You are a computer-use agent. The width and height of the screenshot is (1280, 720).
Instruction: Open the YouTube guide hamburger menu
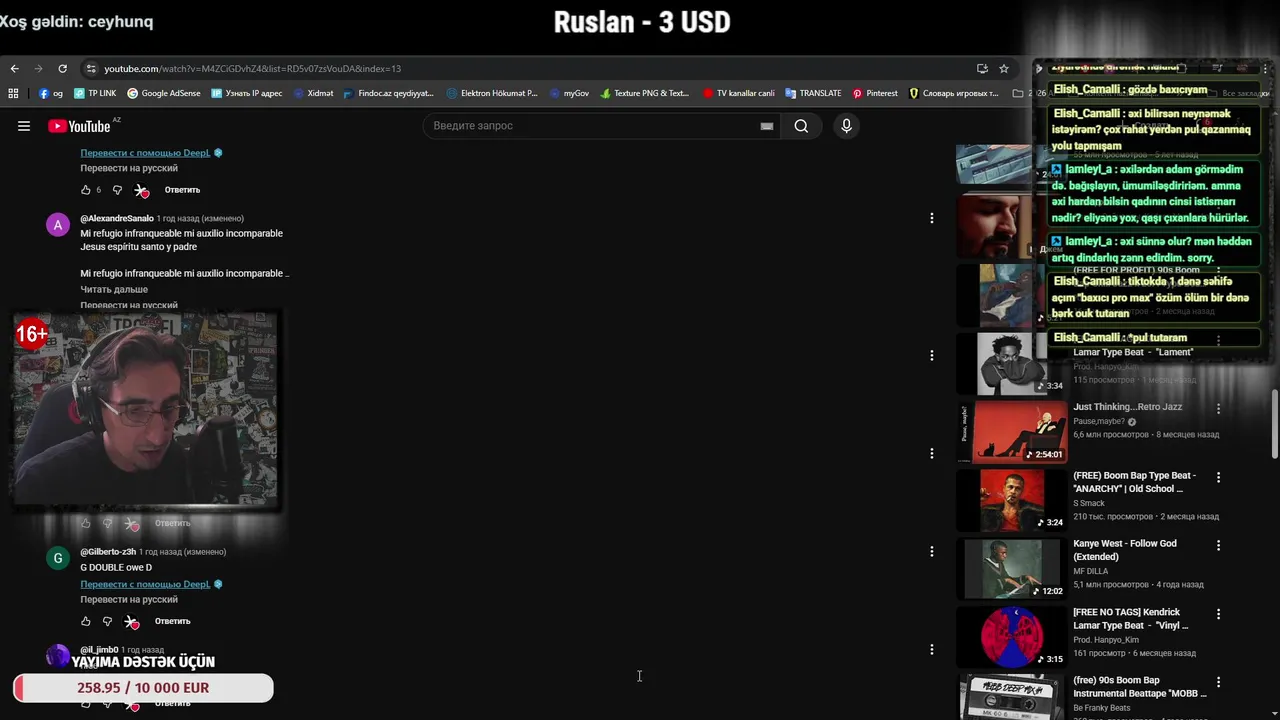(24, 126)
